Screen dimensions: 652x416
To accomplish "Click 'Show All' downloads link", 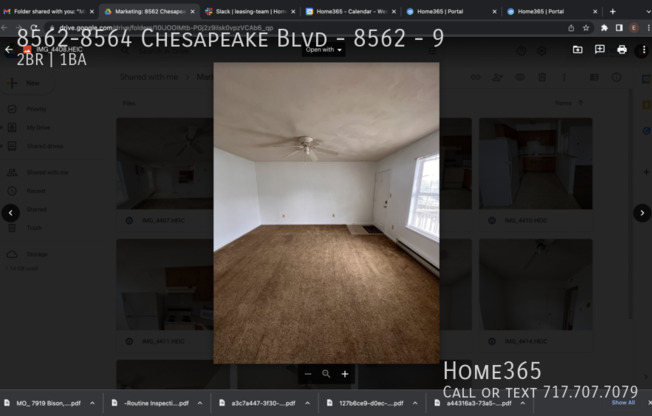I will coord(623,403).
